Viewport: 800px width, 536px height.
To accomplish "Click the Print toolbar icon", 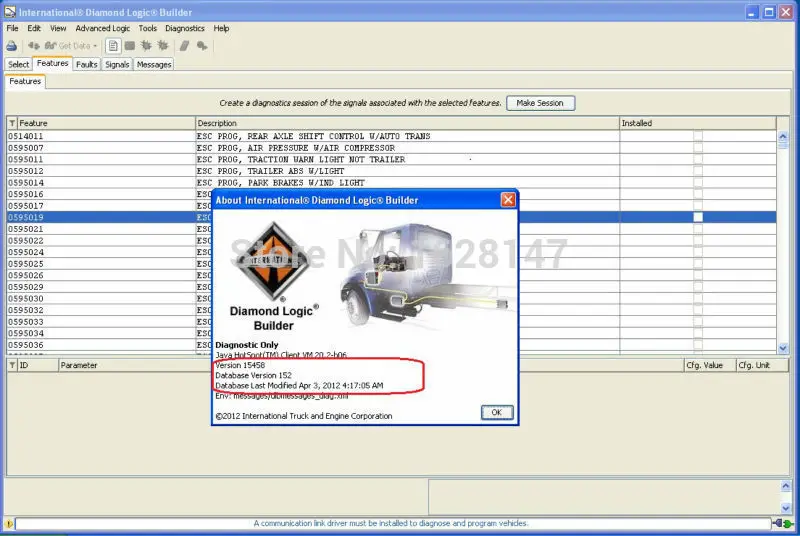I will tap(11, 46).
